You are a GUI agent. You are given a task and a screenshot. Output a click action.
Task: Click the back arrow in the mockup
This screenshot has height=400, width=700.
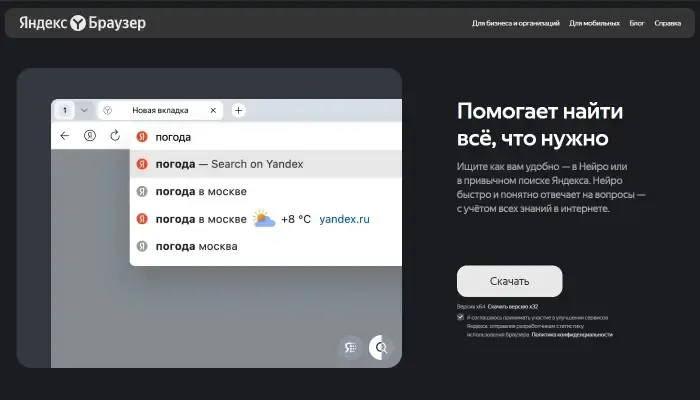click(x=65, y=136)
